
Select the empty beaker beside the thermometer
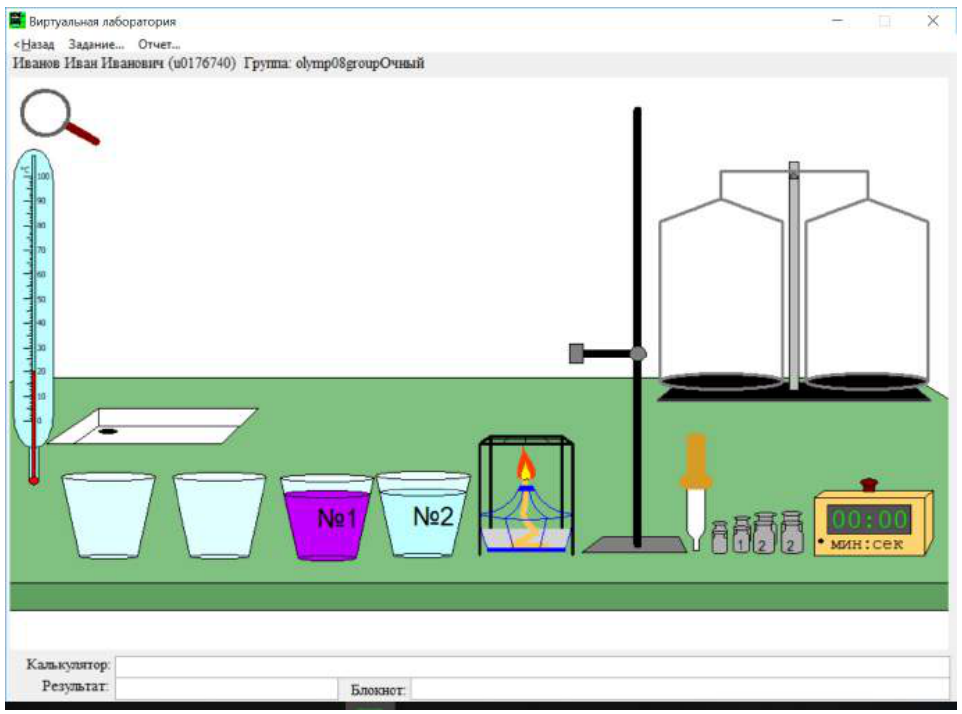pos(109,515)
